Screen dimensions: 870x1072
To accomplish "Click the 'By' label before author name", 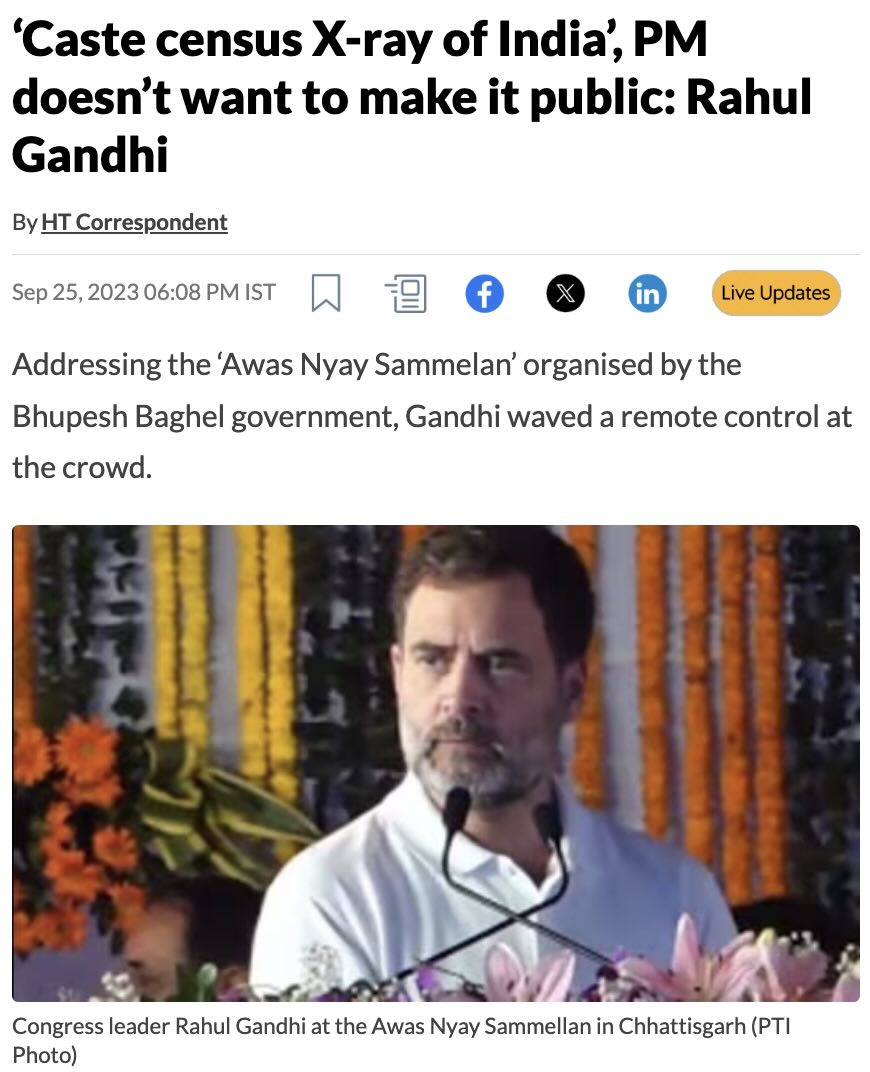I will 25,222.
